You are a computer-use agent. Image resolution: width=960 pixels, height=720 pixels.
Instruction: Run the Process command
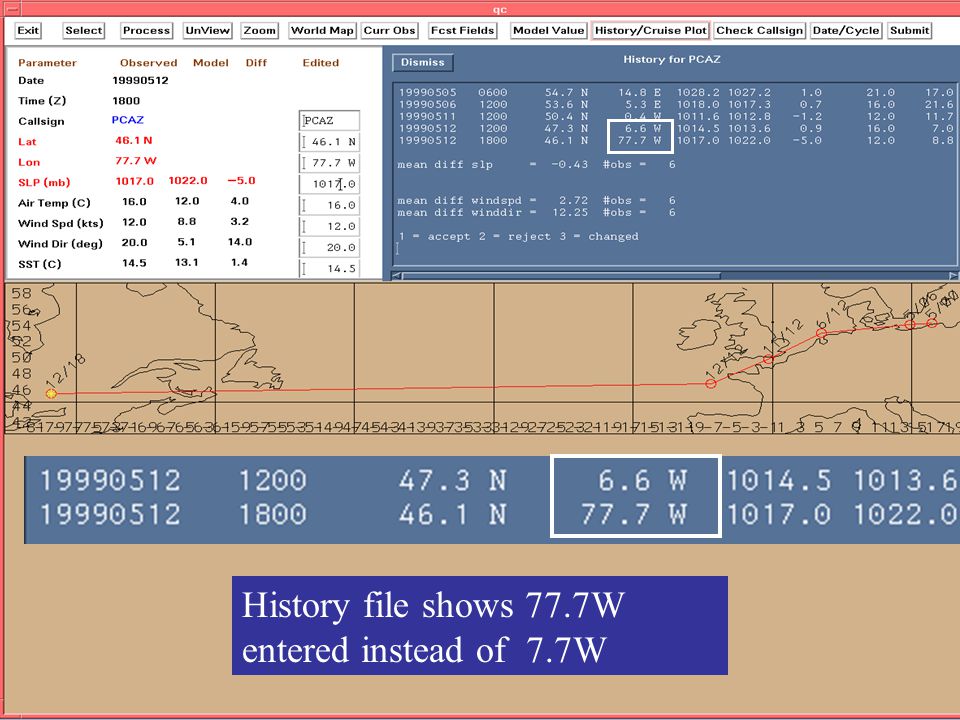coord(146,31)
